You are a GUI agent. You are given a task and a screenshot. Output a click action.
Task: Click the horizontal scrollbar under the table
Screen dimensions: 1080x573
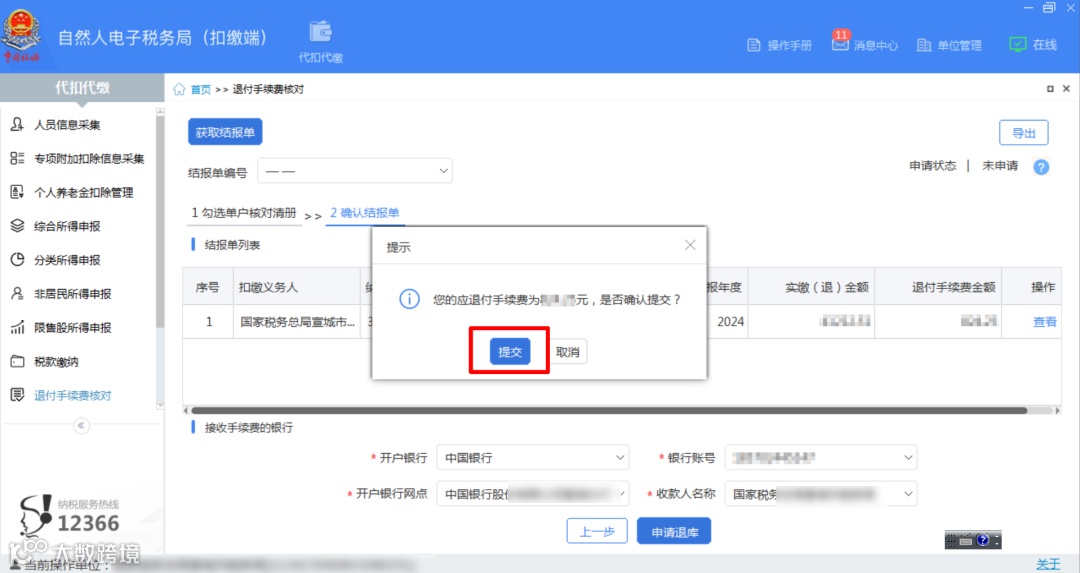click(609, 410)
